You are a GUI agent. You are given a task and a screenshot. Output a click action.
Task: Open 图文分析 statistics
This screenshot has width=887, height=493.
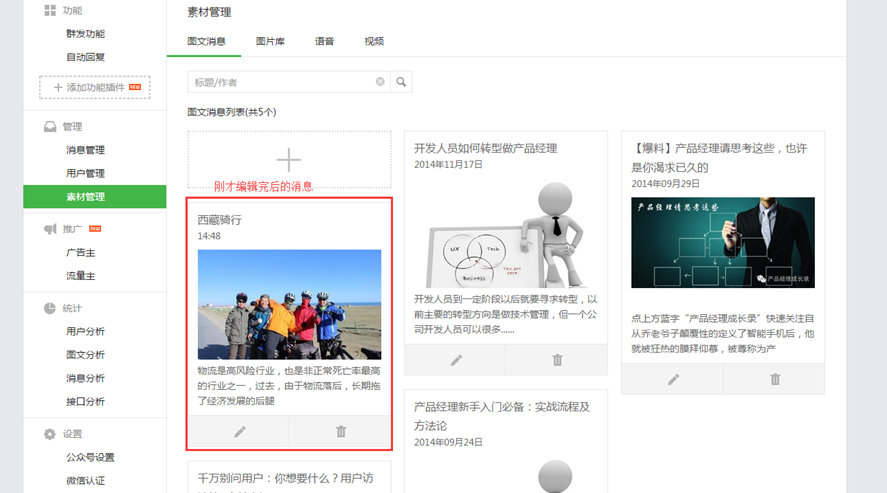click(x=85, y=354)
